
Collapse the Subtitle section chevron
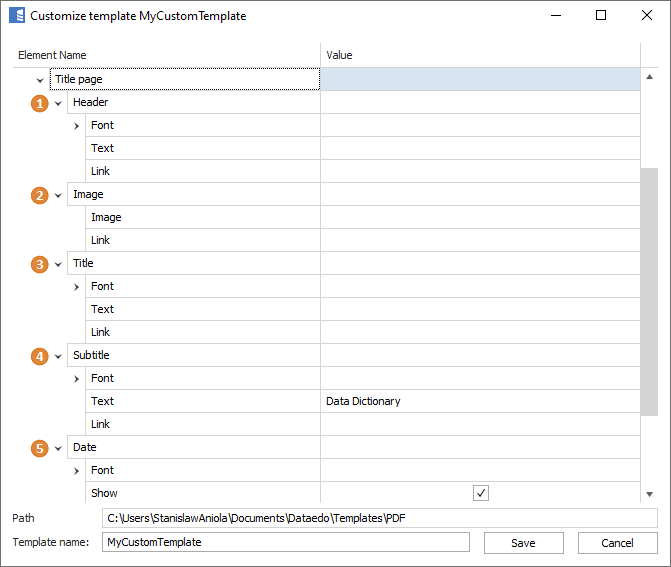(58, 356)
